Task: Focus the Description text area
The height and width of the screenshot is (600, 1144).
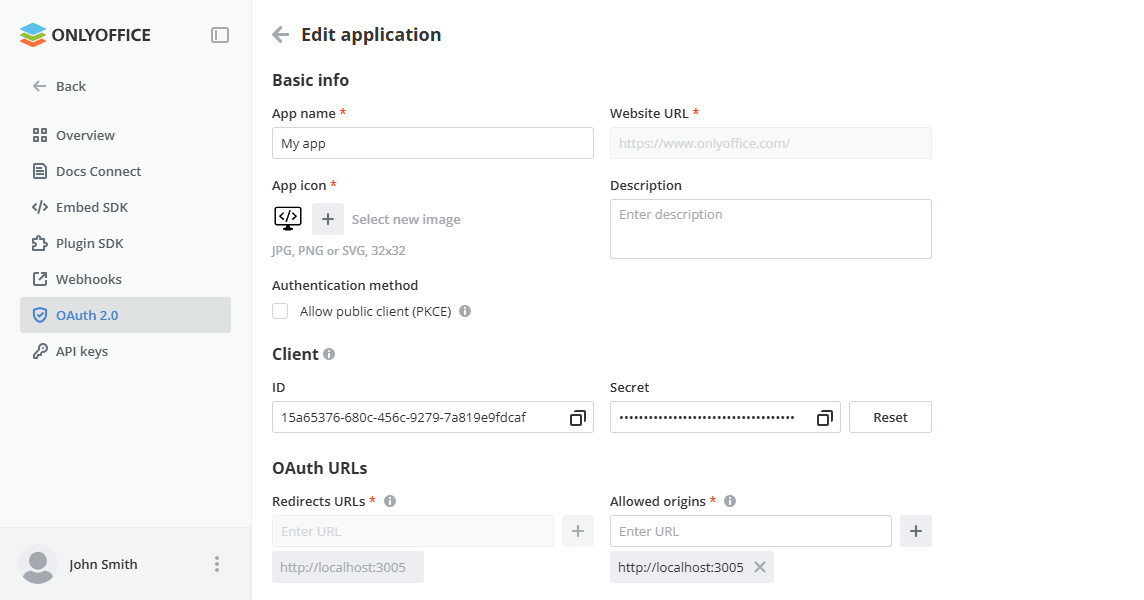Action: coord(770,229)
